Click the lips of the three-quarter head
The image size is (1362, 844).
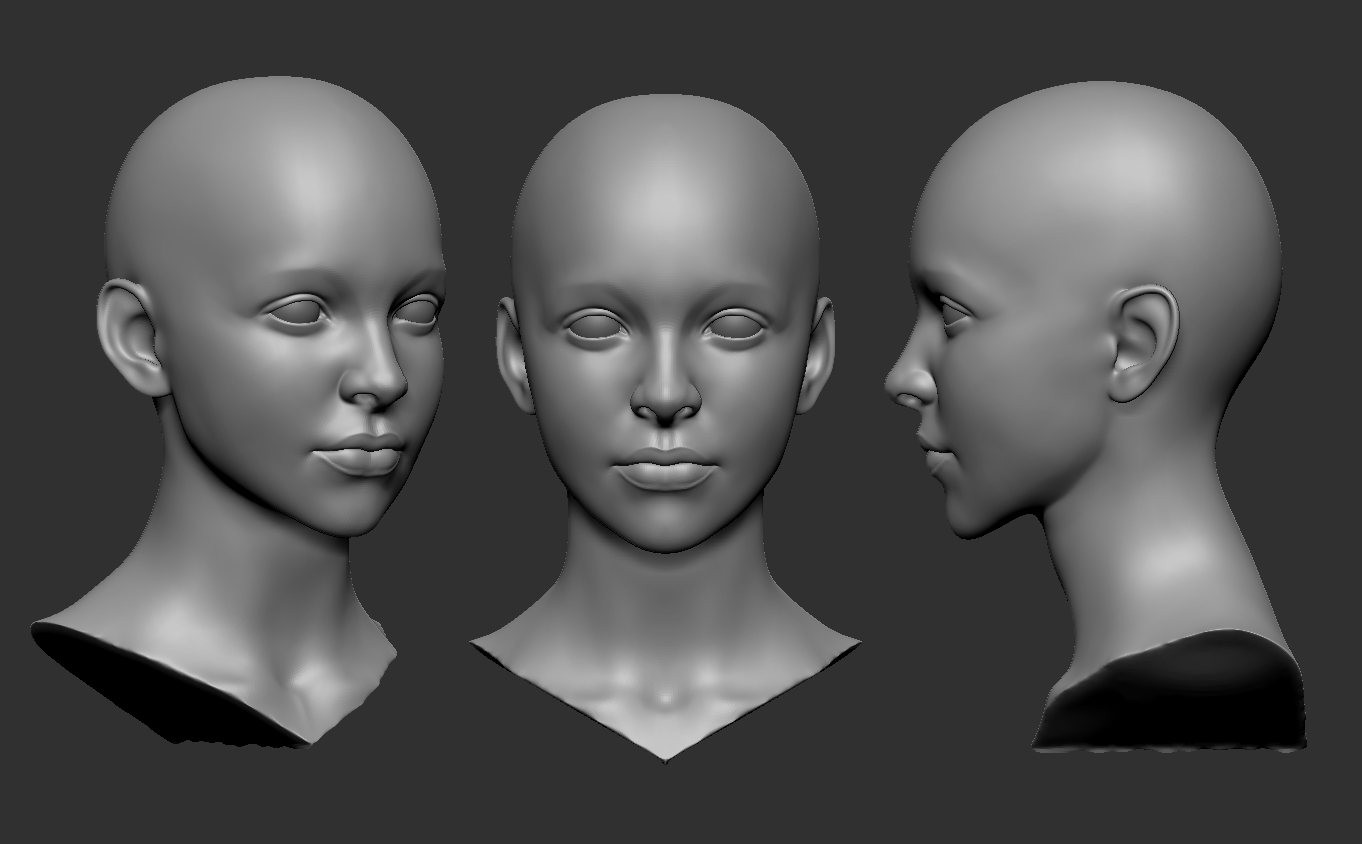tap(360, 455)
